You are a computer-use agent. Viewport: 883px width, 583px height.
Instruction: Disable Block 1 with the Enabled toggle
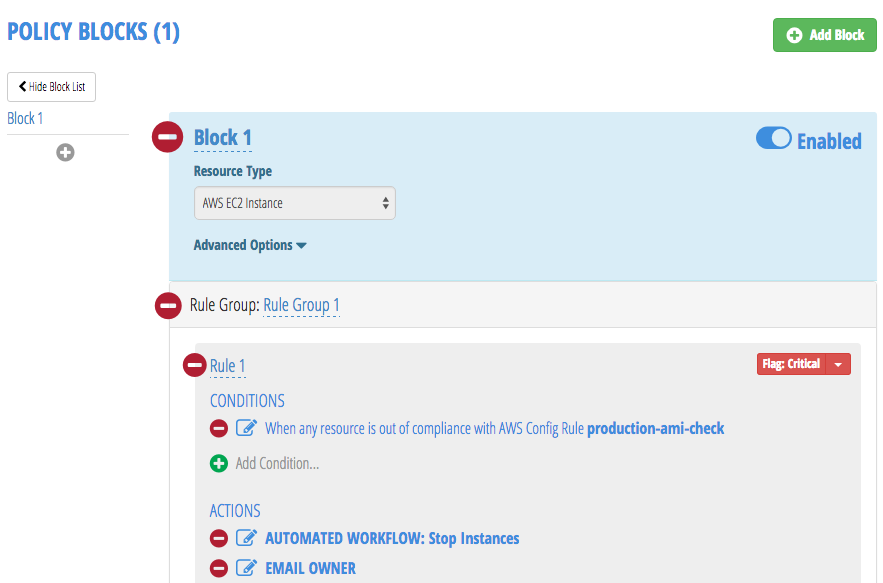click(774, 139)
